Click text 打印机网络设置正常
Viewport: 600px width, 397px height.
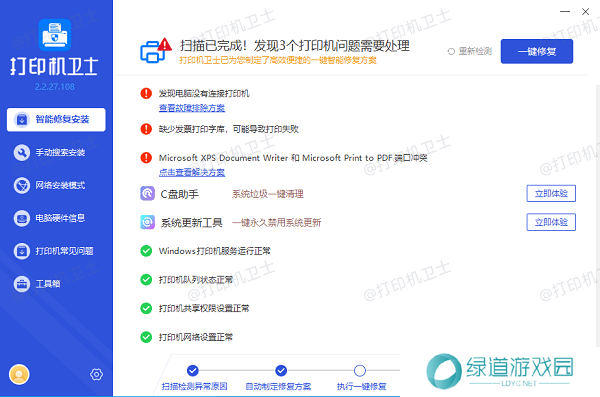point(196,337)
